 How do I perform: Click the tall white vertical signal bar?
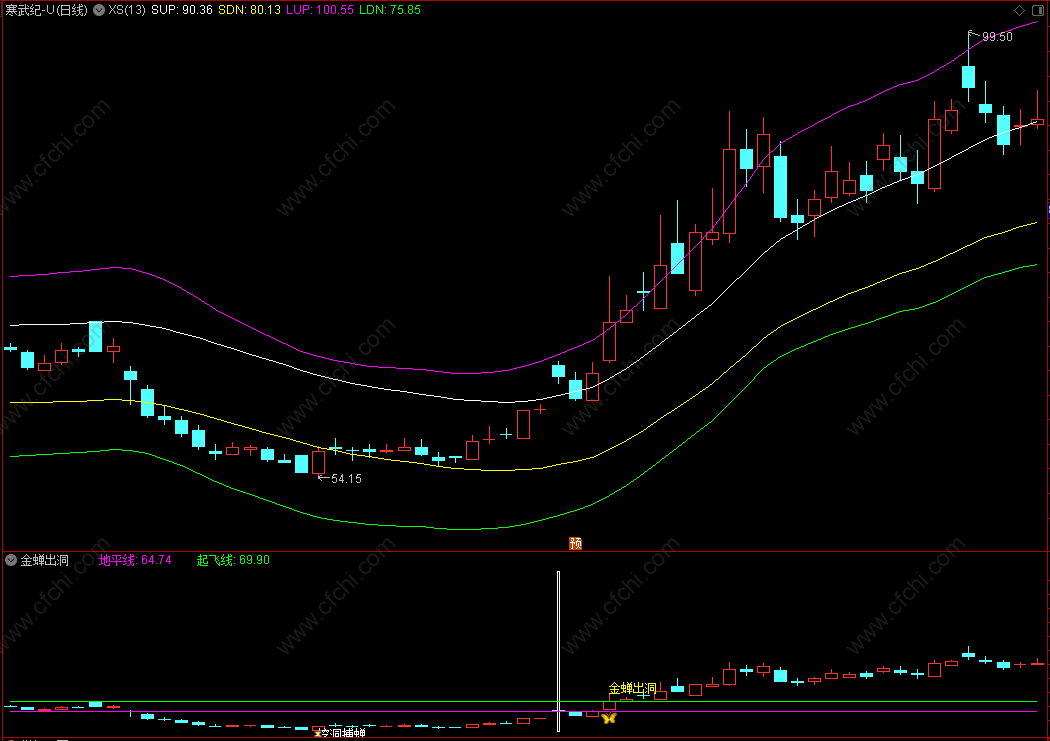coord(558,651)
